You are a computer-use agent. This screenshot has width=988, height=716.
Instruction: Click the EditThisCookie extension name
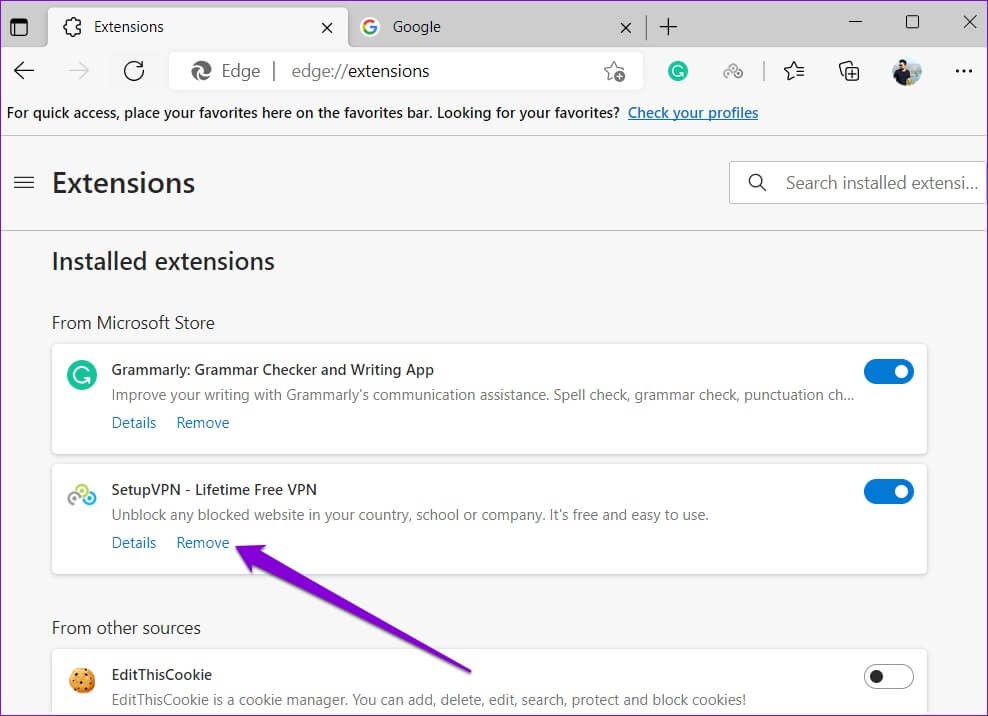(161, 675)
